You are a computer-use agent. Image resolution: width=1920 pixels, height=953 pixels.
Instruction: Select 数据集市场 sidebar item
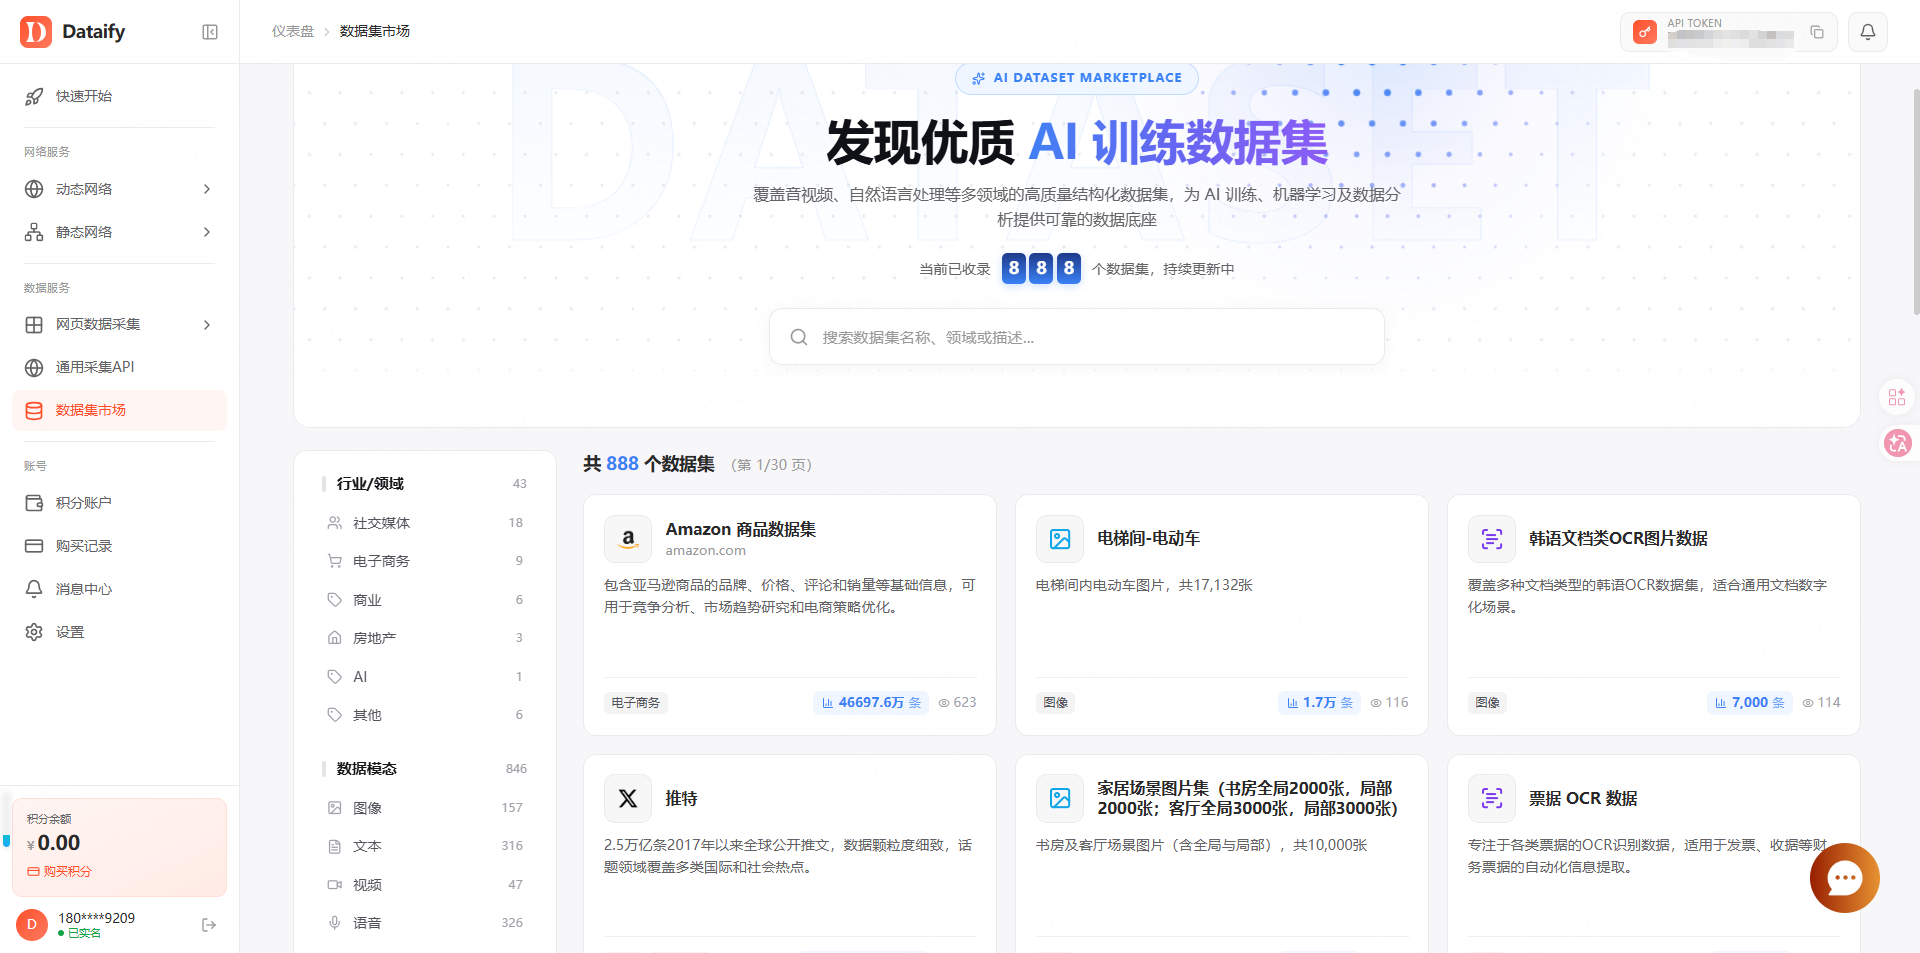120,410
